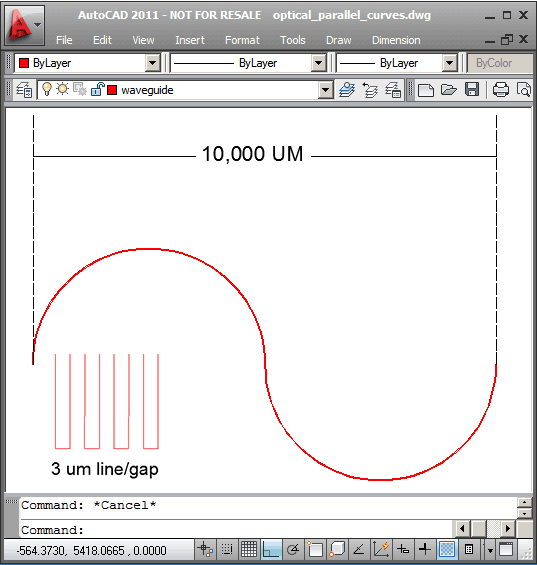The height and width of the screenshot is (565, 537).
Task: Click red ByLayer color swatch in properties
Action: tap(24, 63)
